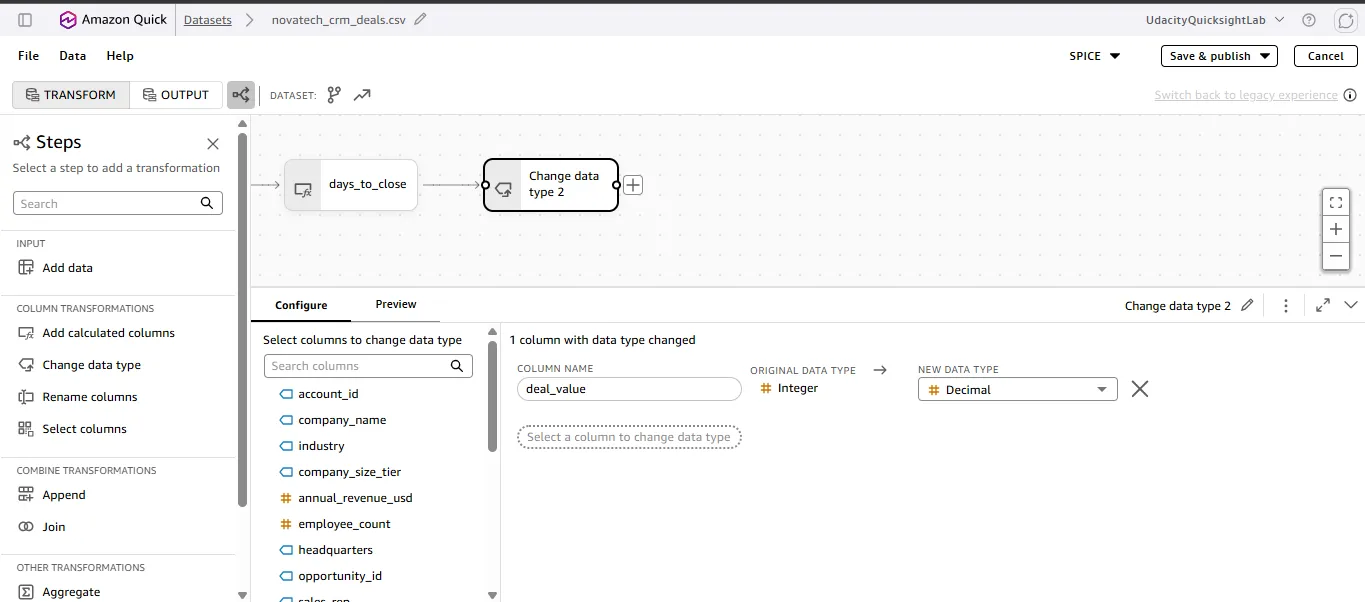This screenshot has width=1365, height=602.
Task: Click the plus icon after Change data type 2 node
Action: (x=633, y=185)
